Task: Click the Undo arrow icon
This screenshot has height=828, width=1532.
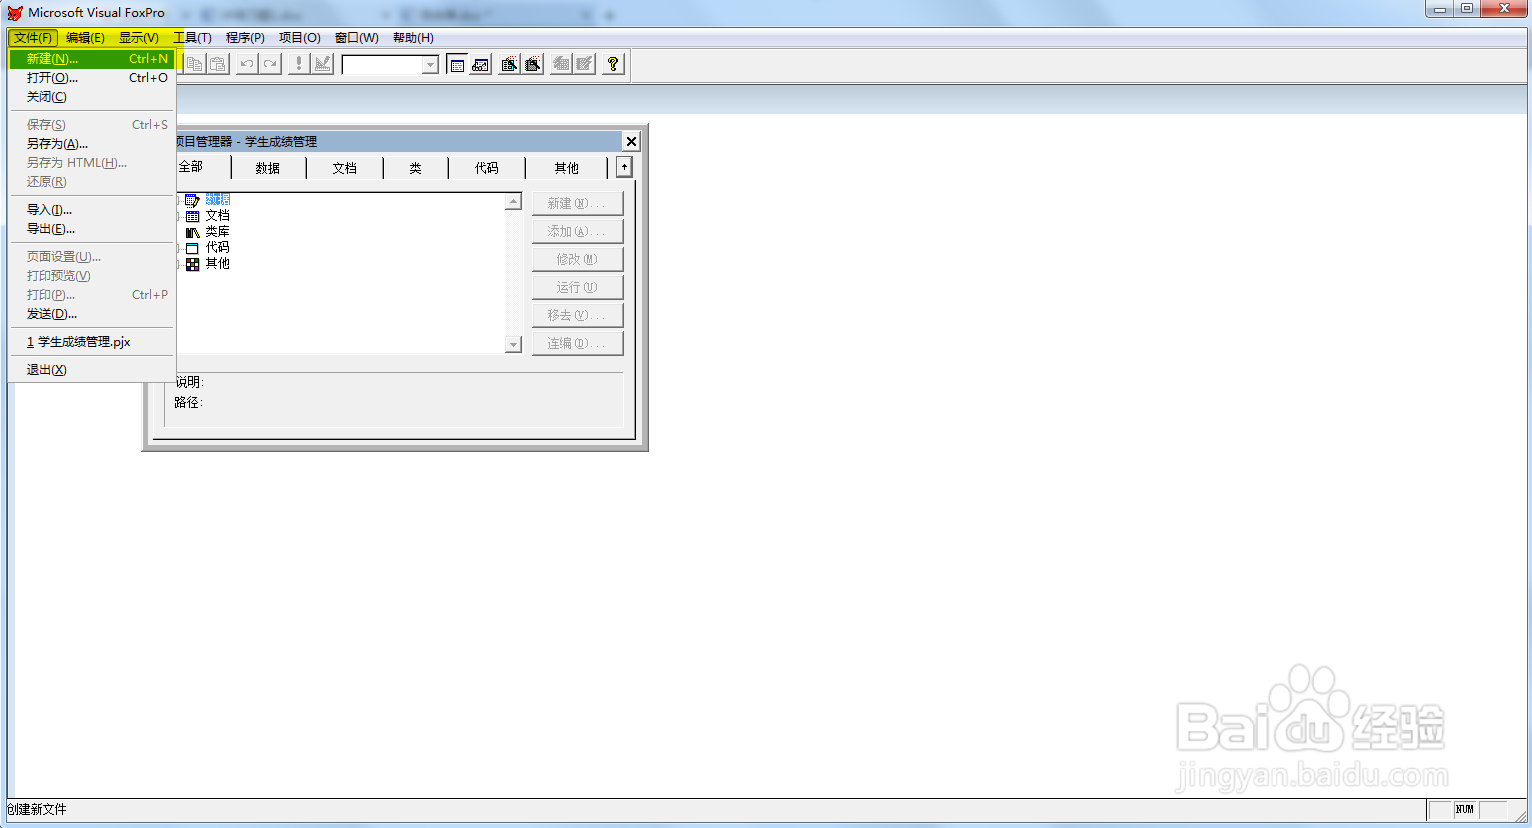Action: click(247, 64)
